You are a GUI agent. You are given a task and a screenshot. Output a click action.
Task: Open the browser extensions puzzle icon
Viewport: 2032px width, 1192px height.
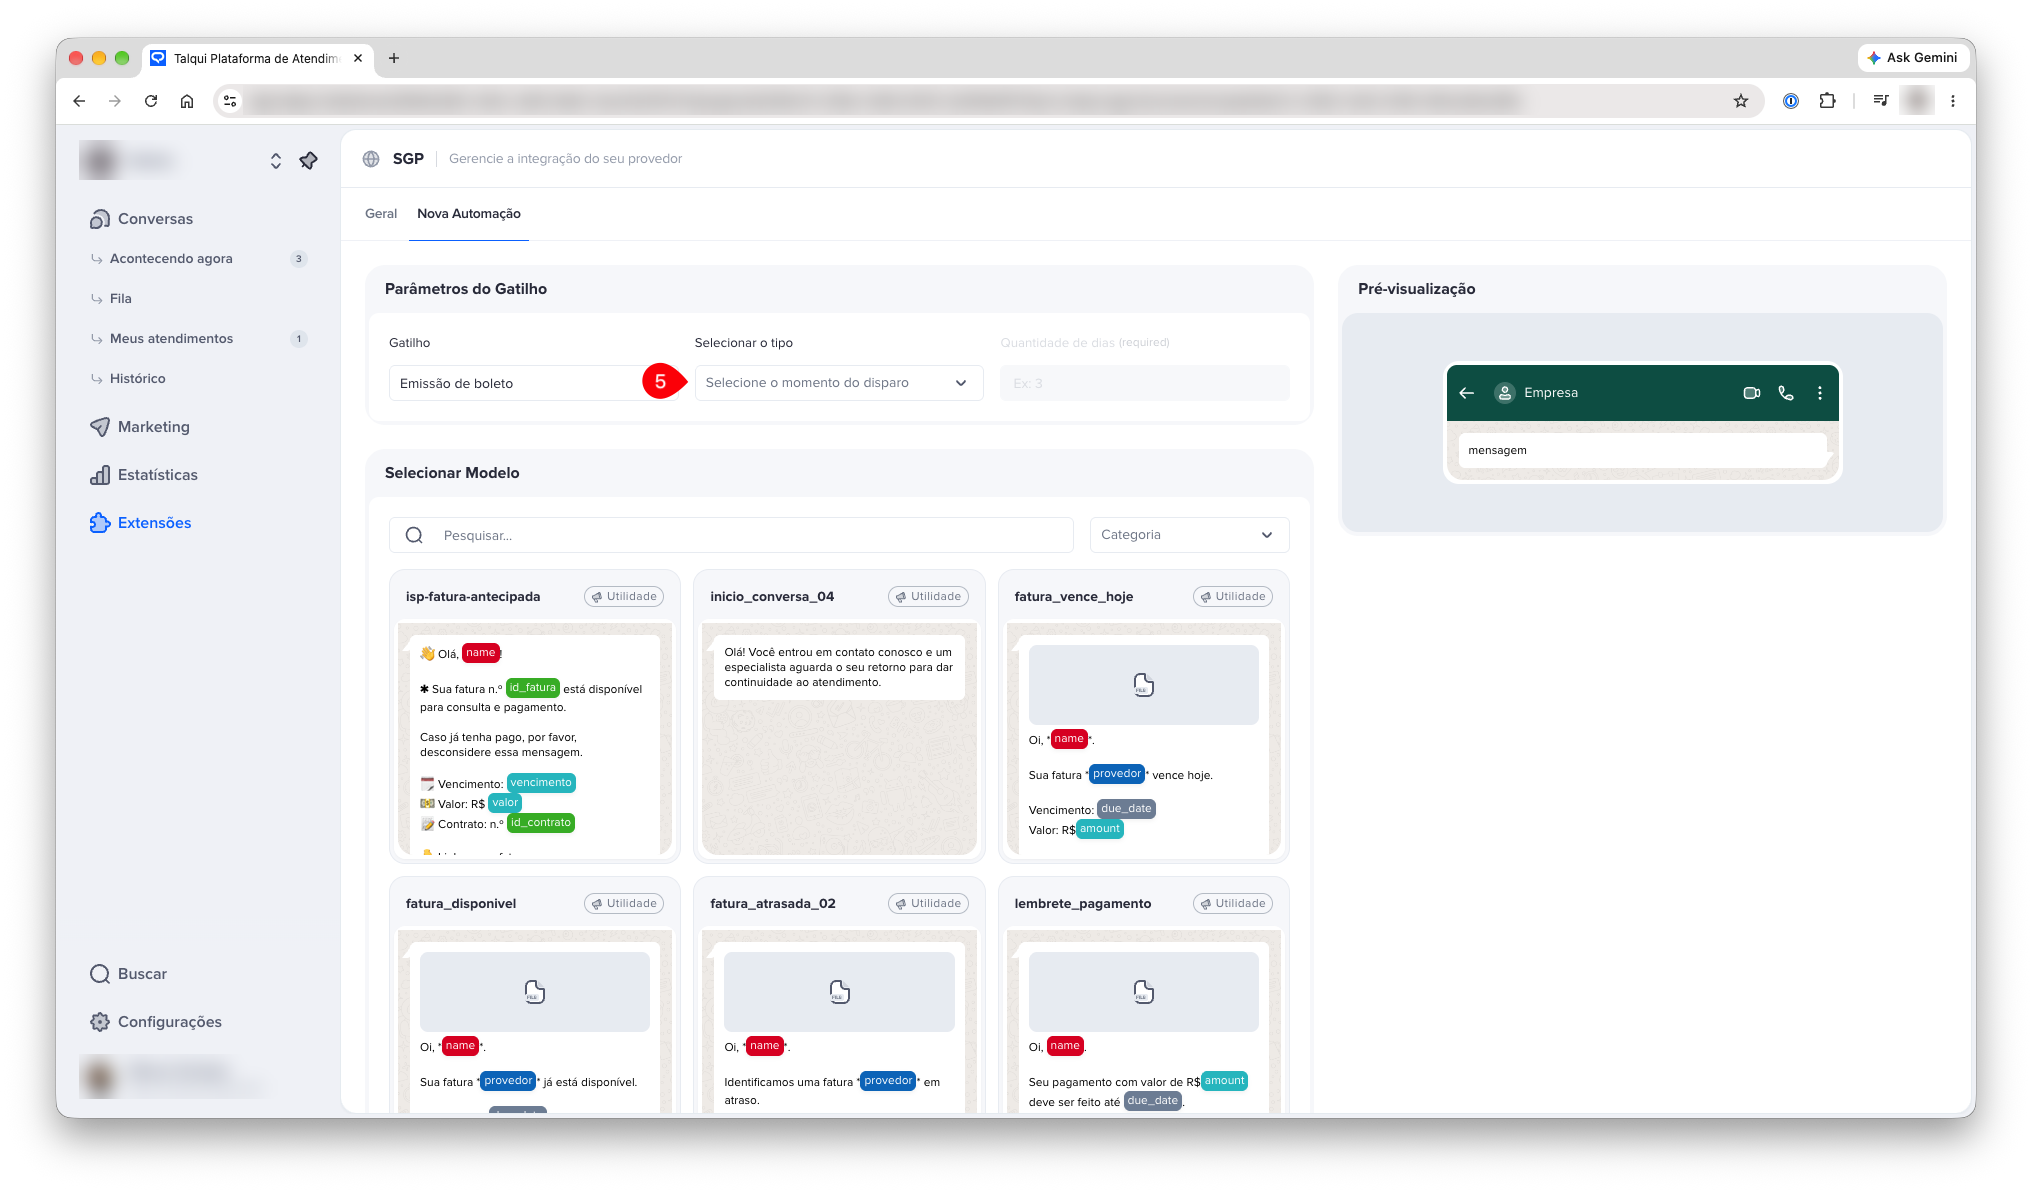click(1827, 101)
